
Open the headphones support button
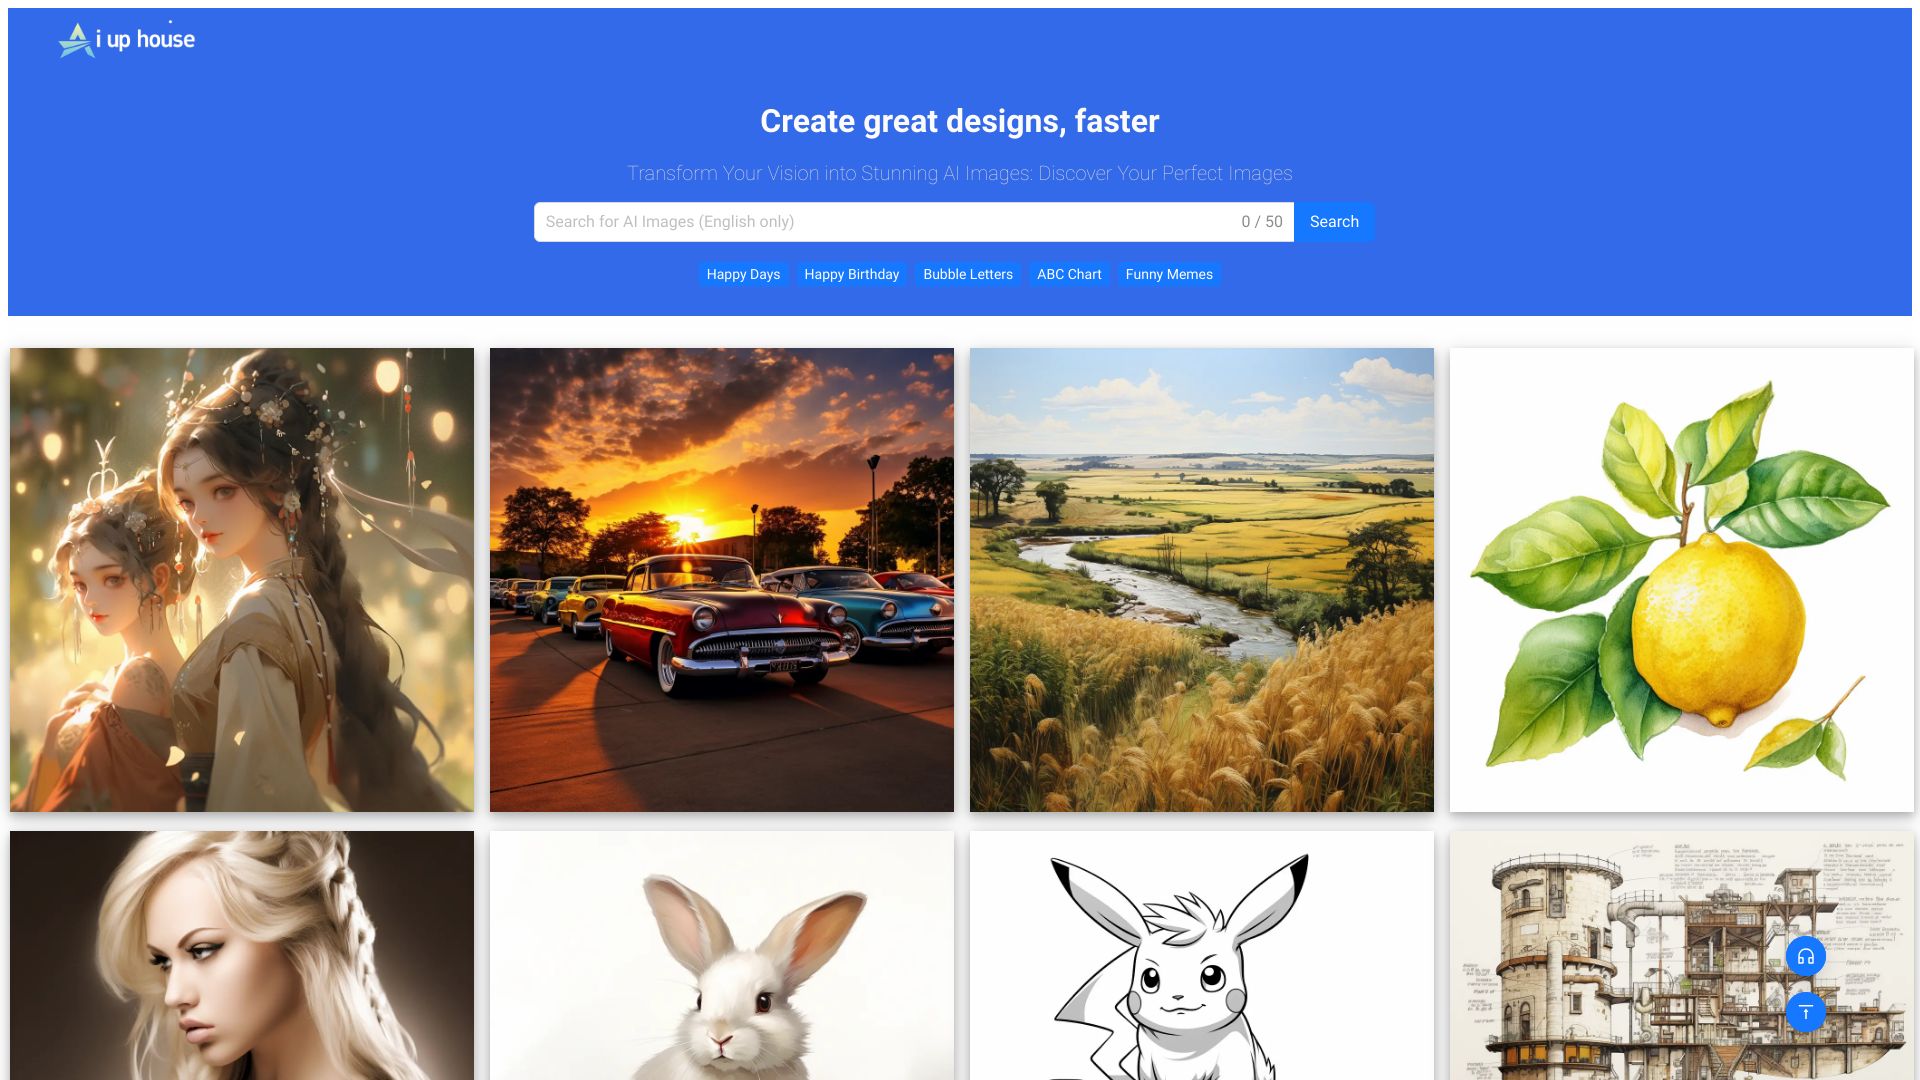(1805, 957)
